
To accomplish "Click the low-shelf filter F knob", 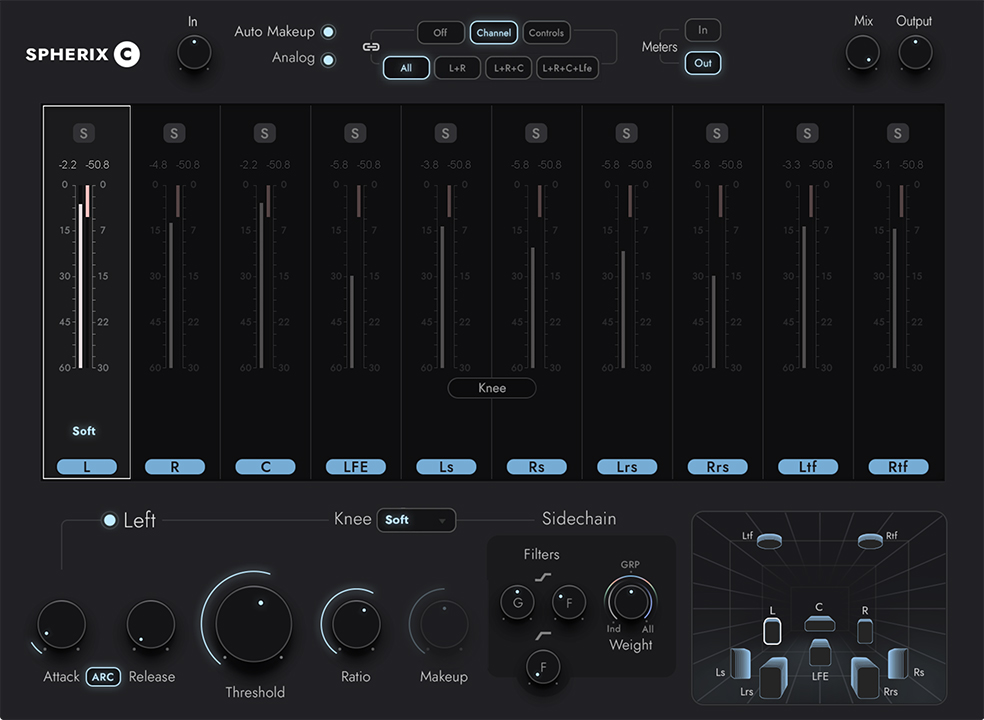I will pyautogui.click(x=569, y=602).
